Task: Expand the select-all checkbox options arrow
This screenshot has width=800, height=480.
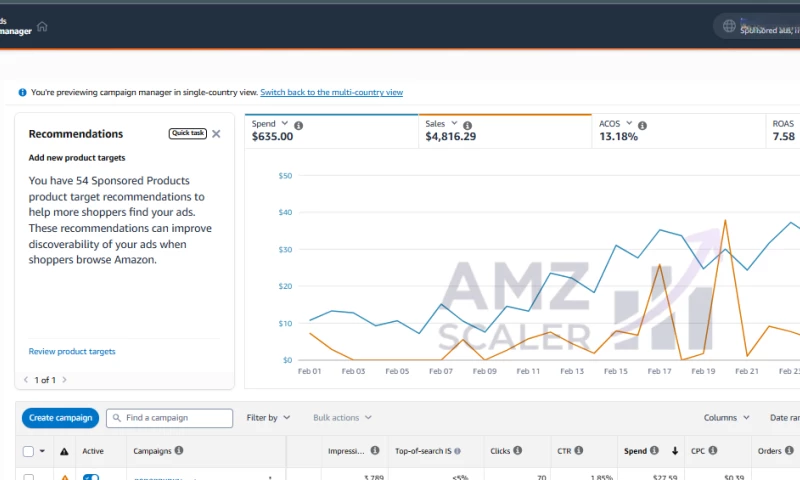Action: tap(42, 451)
